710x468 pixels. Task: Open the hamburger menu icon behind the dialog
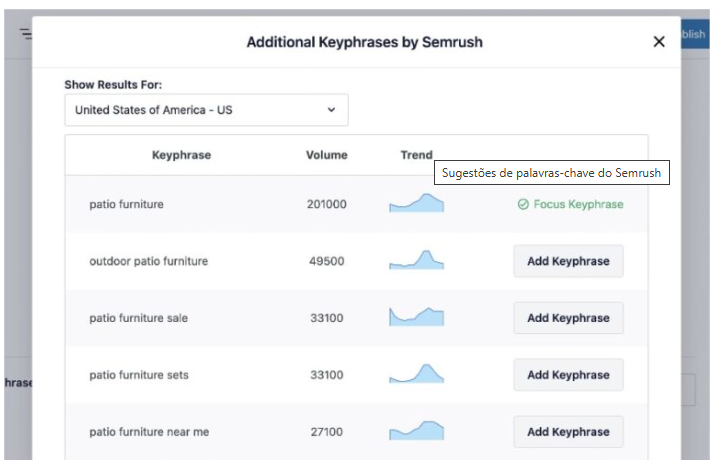coord(24,34)
